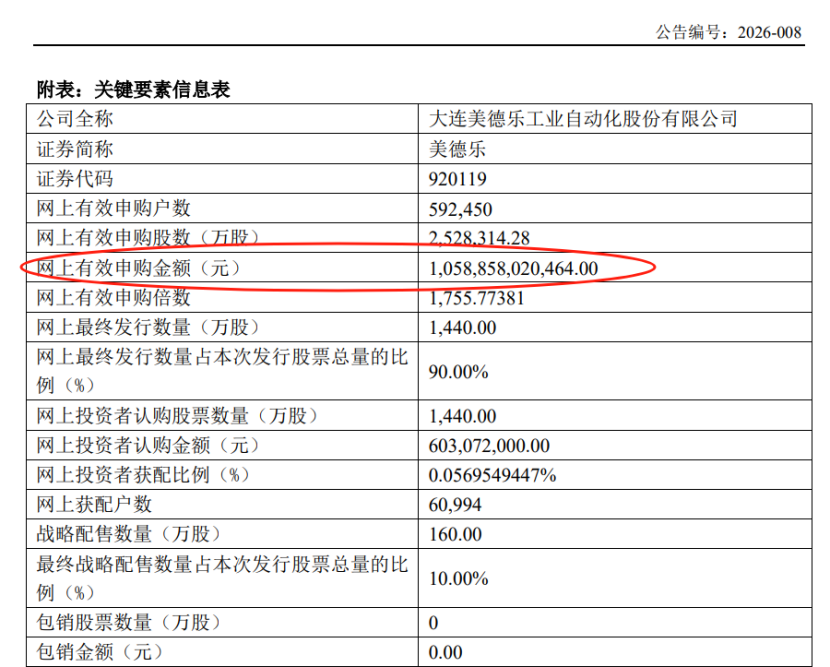
Task: Click the 1,440.00 value for 网上最终发行数量
Action: coord(462,327)
